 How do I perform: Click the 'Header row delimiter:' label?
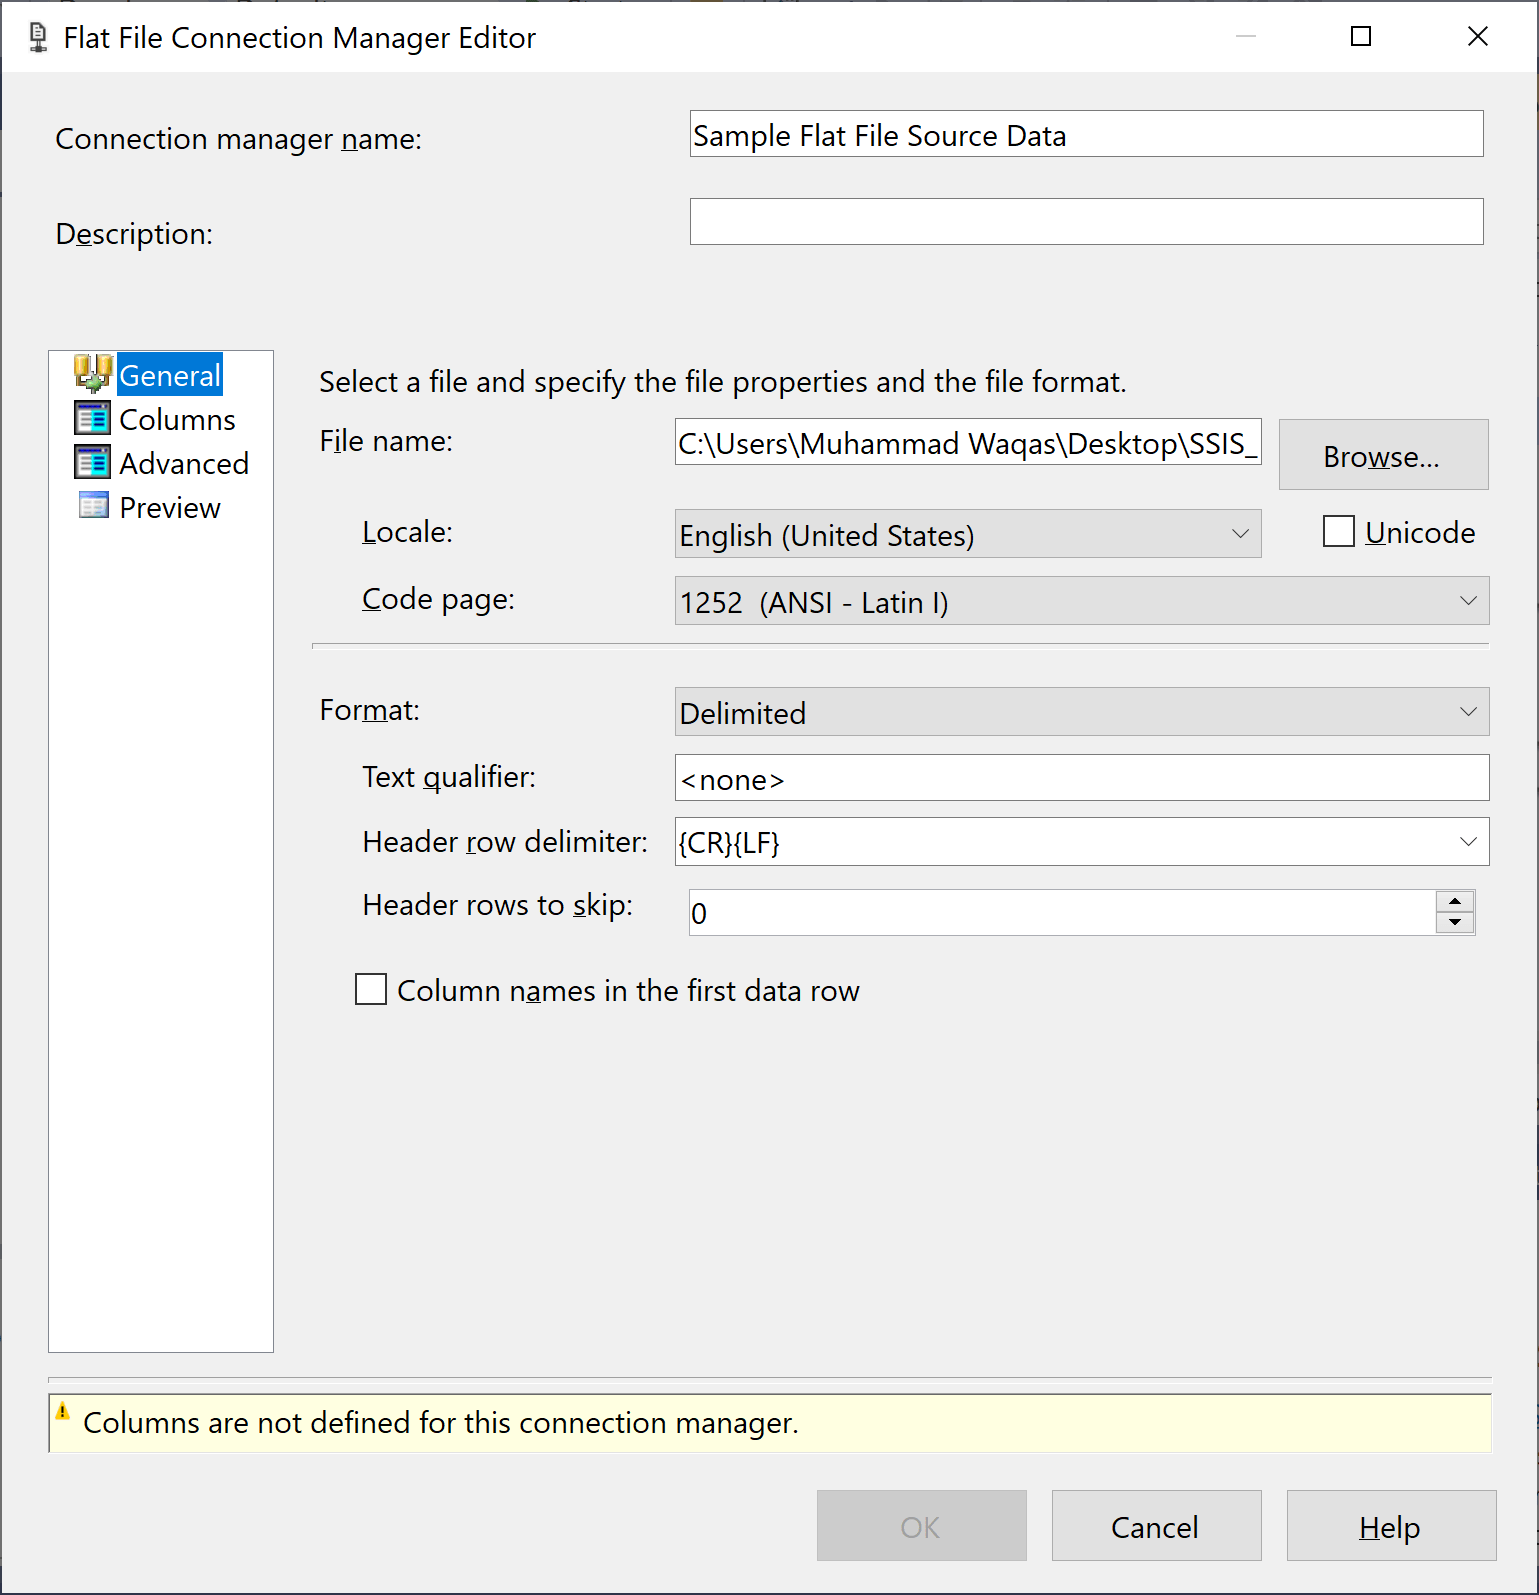pos(505,842)
